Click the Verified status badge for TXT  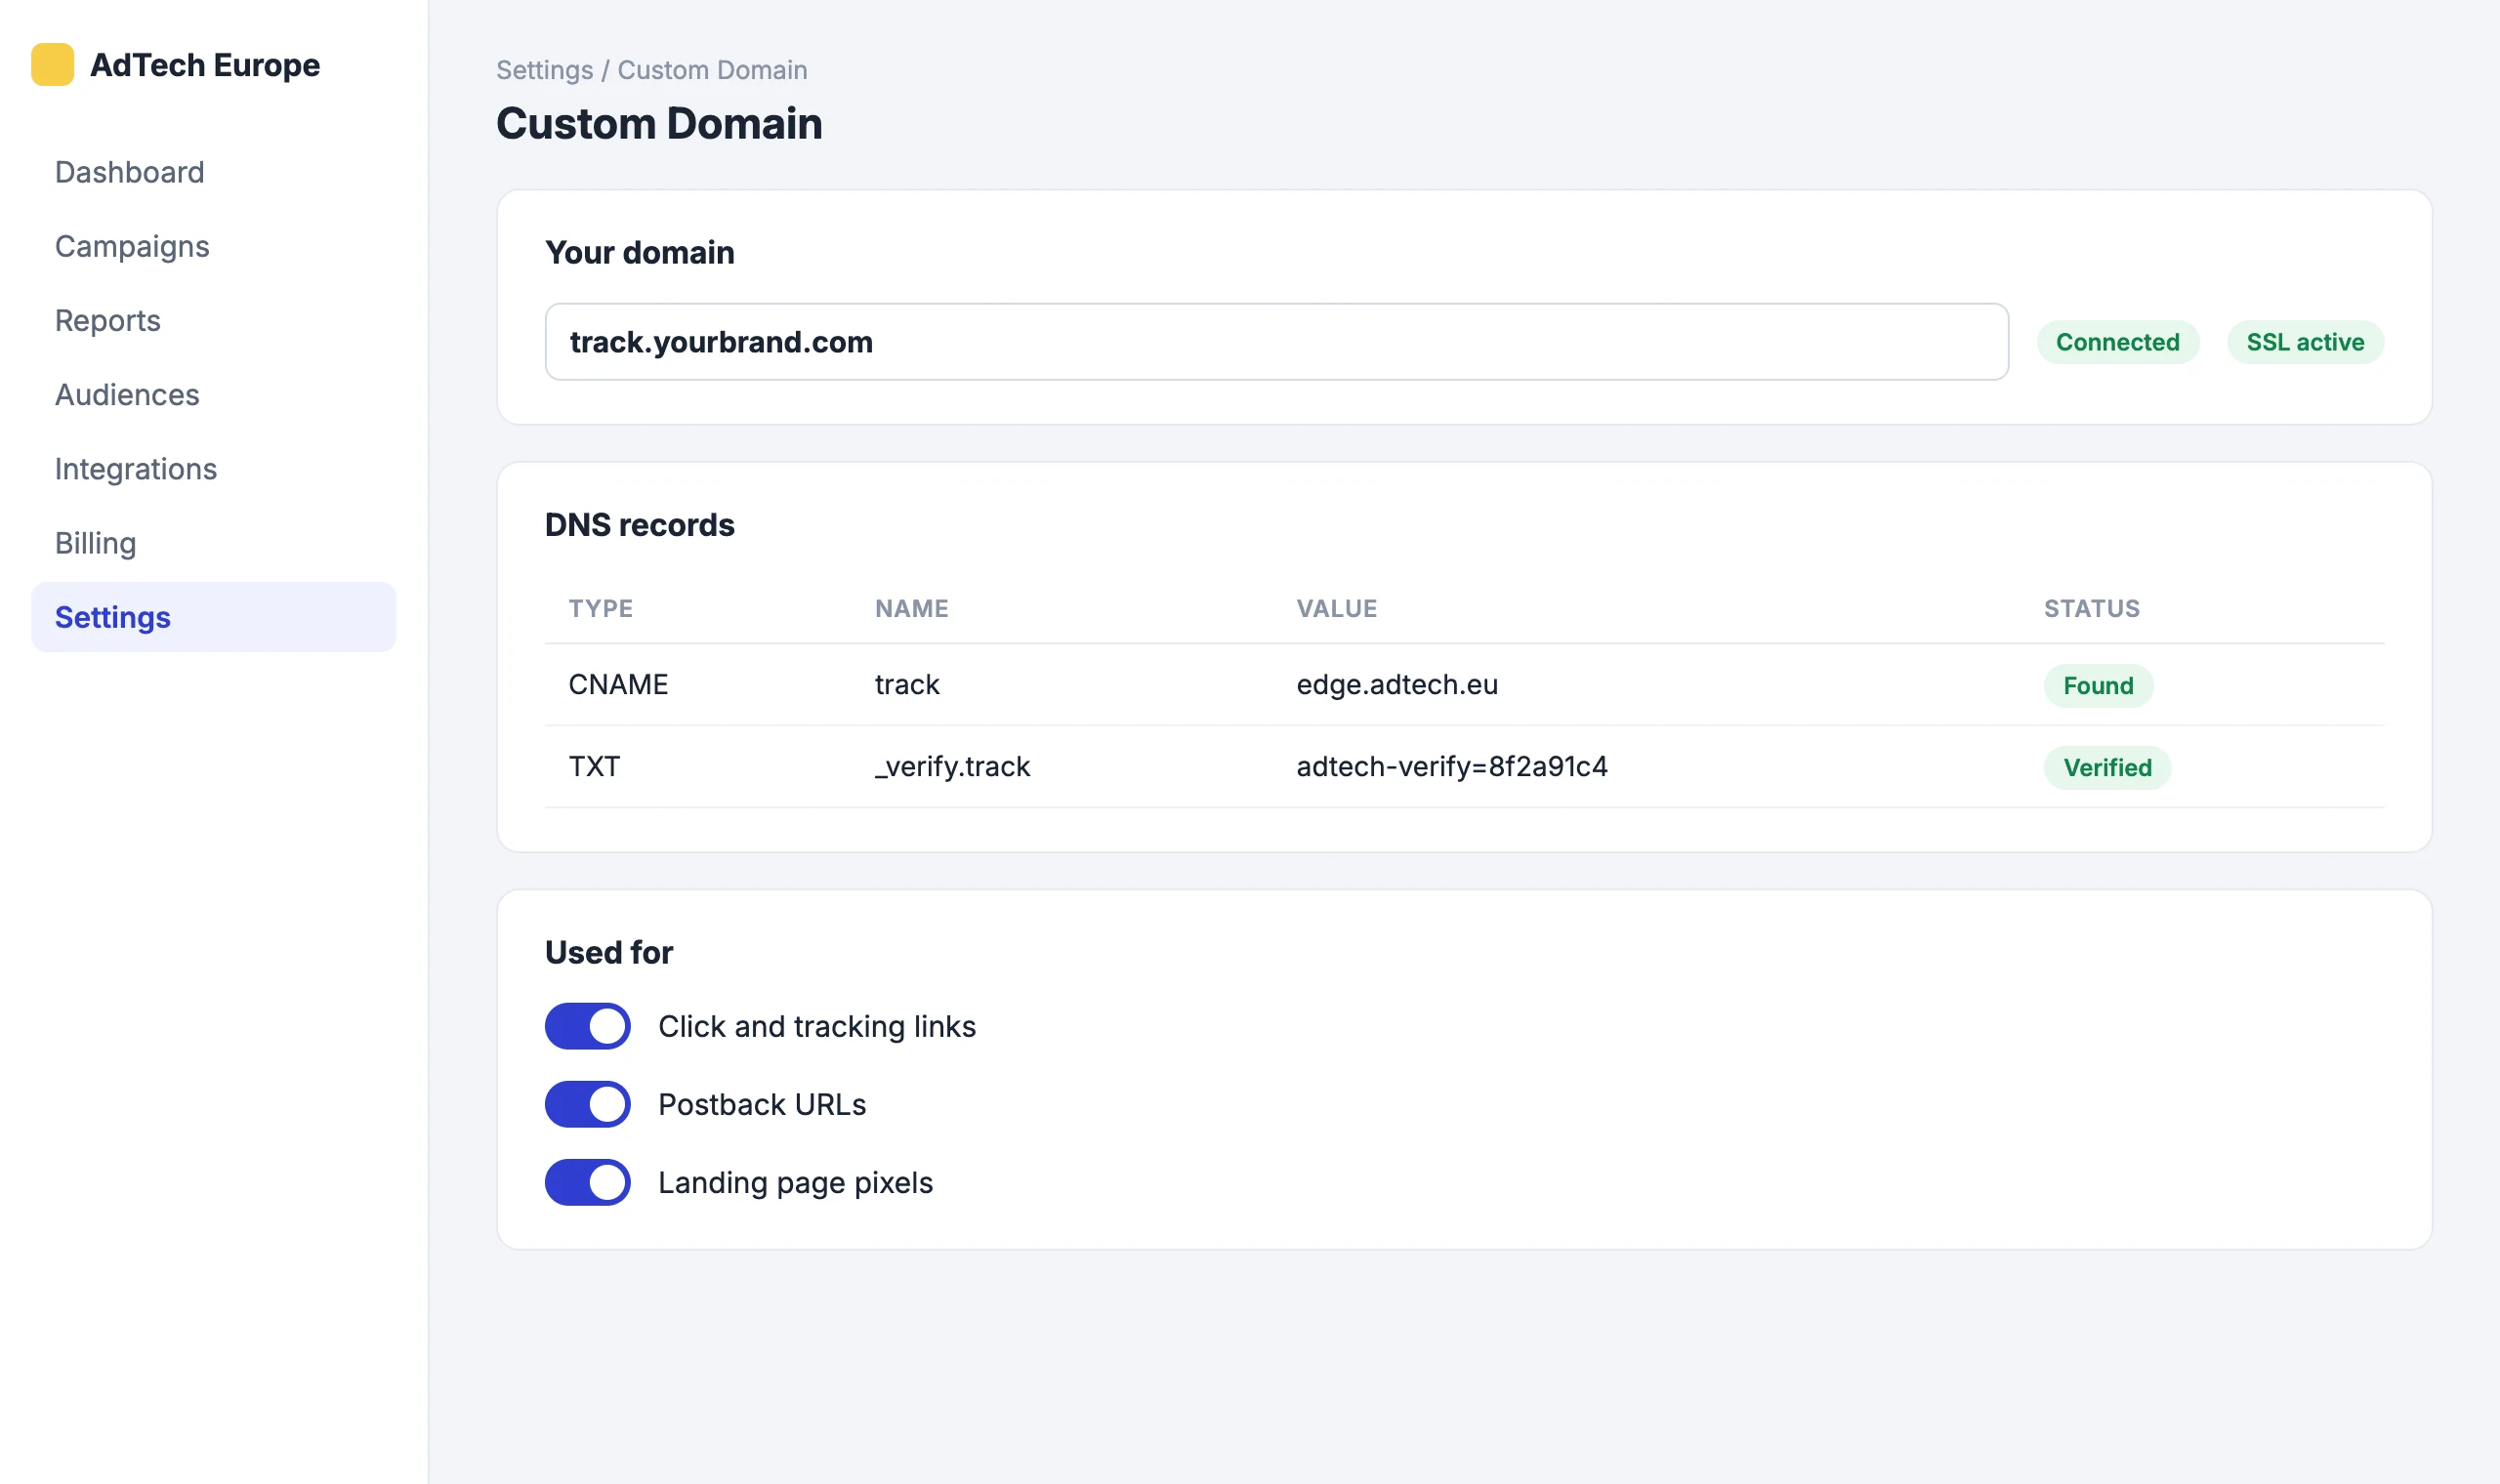(x=2107, y=768)
